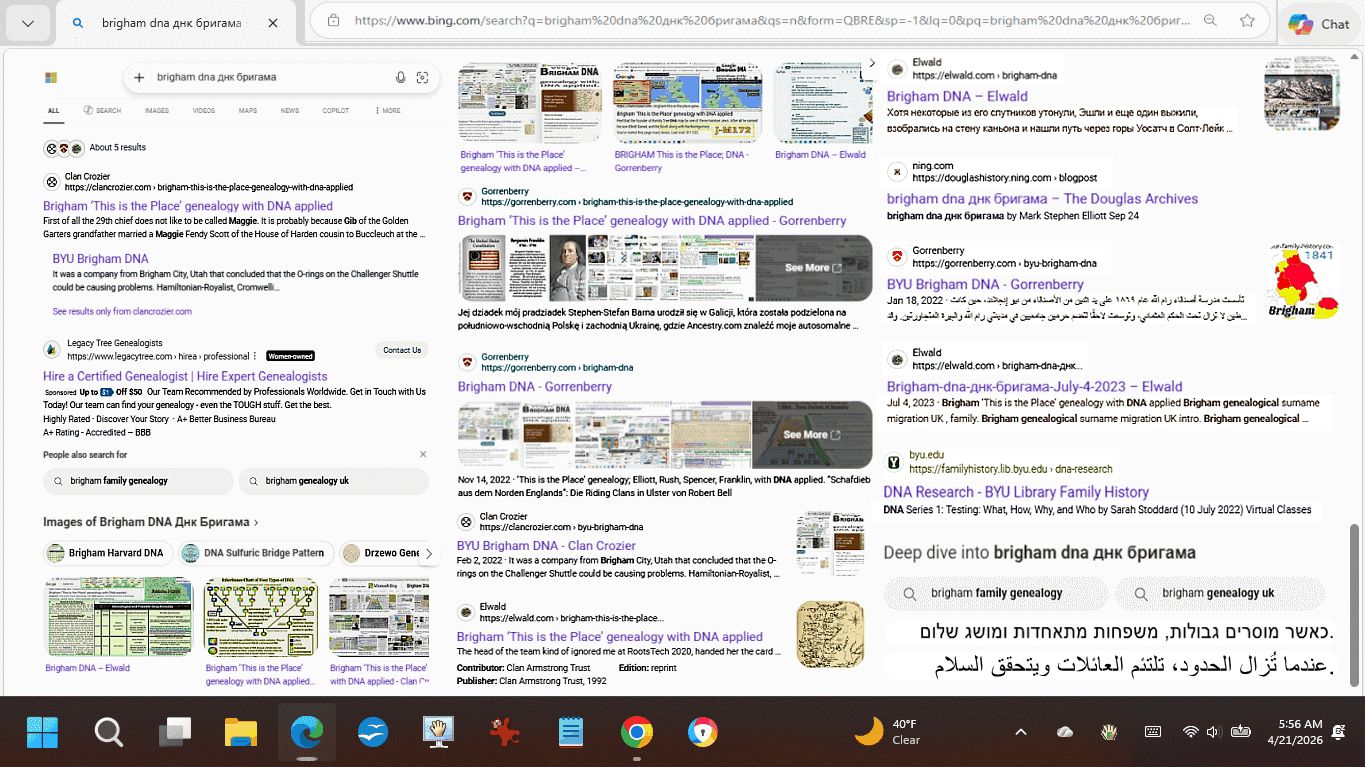Open the Copilot Chat button
The image size is (1365, 767).
[x=1319, y=24]
